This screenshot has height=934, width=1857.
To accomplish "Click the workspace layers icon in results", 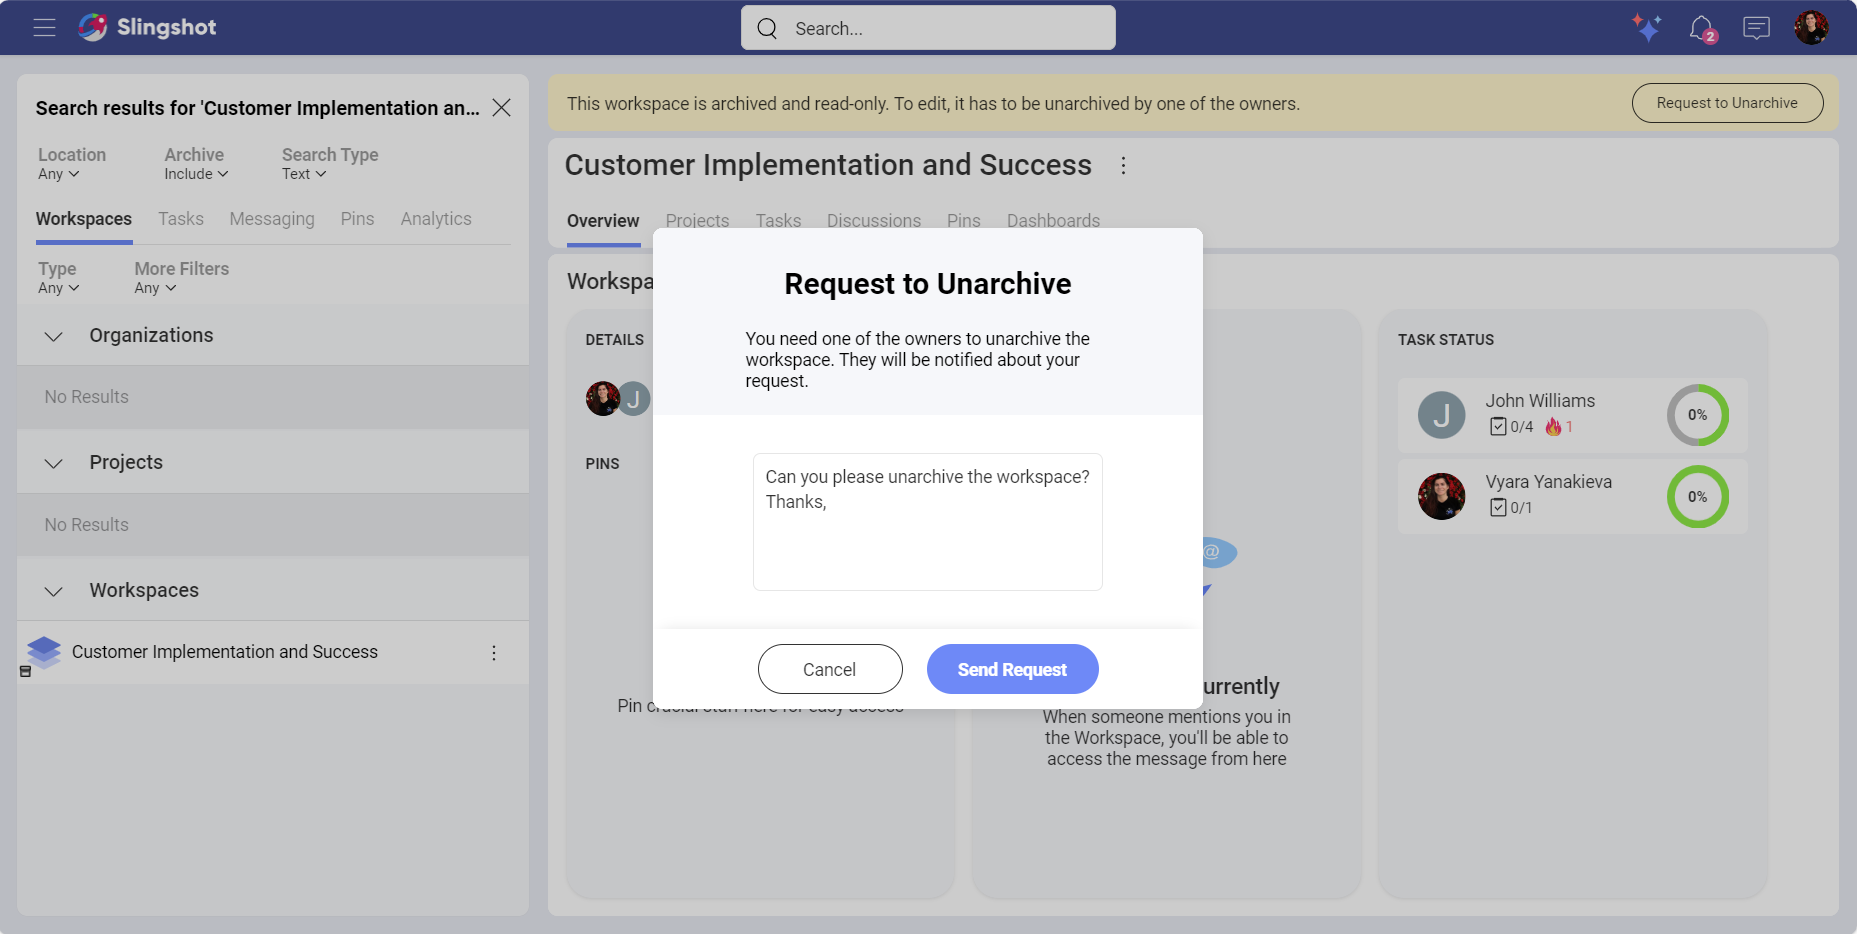I will (x=44, y=652).
